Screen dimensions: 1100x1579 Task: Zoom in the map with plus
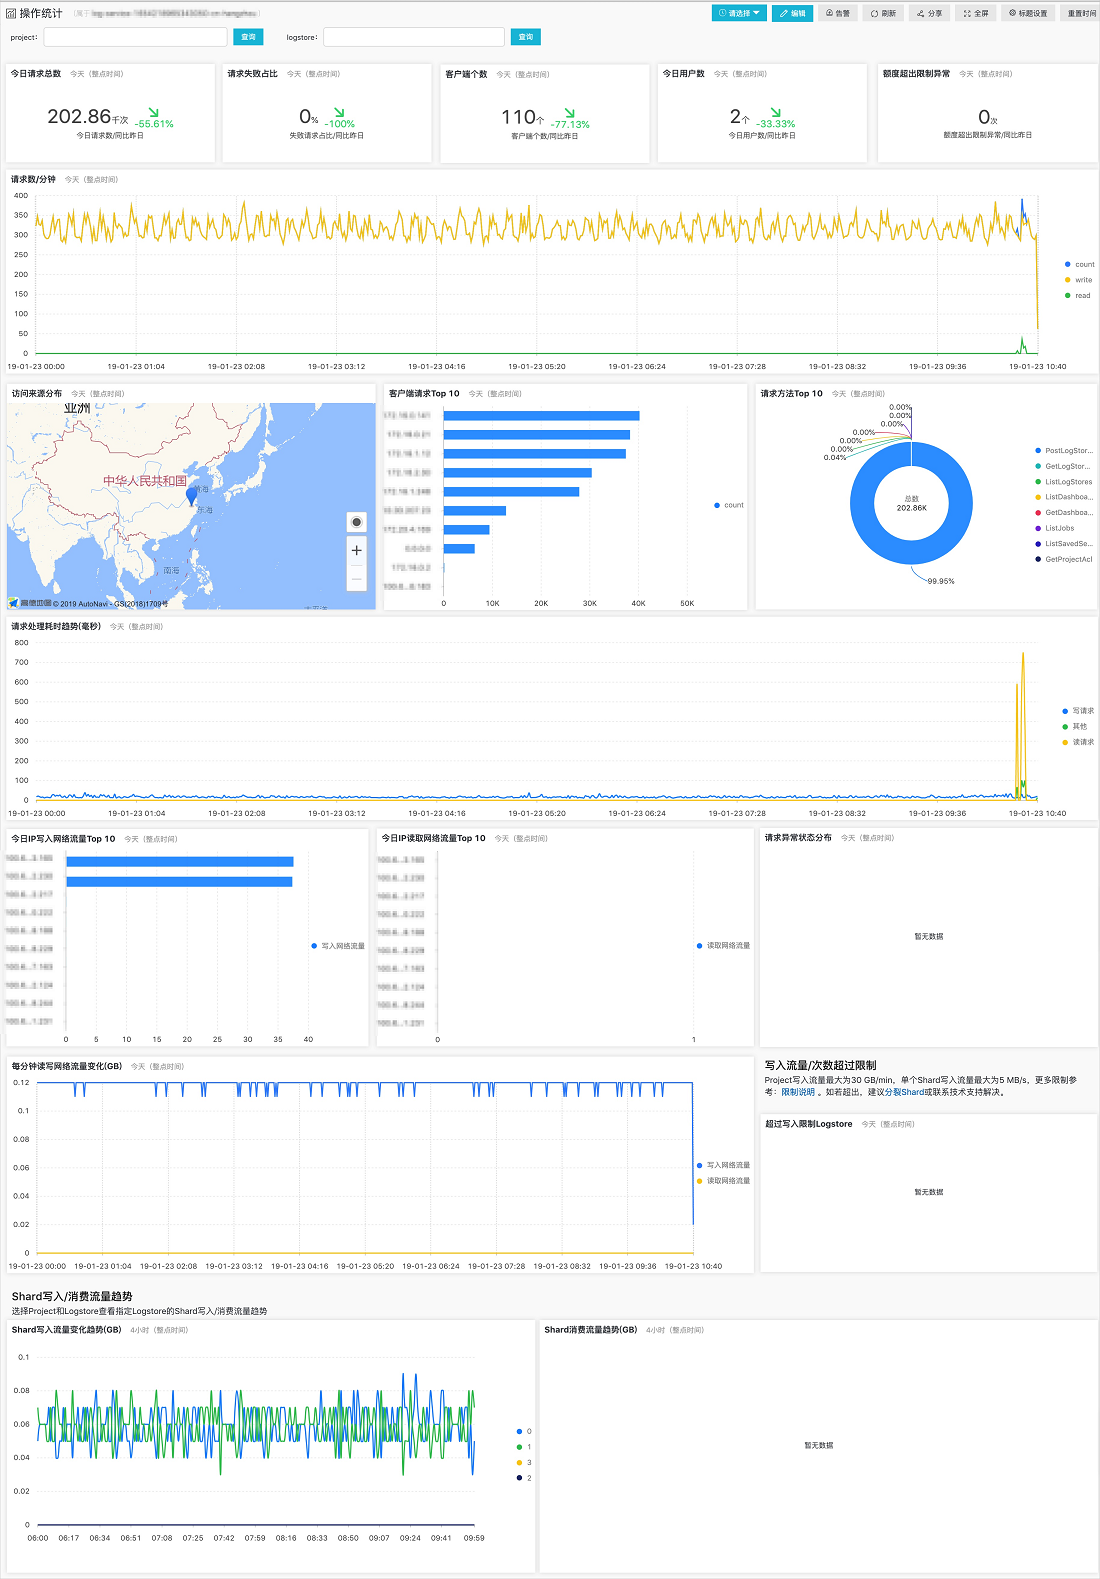357,551
